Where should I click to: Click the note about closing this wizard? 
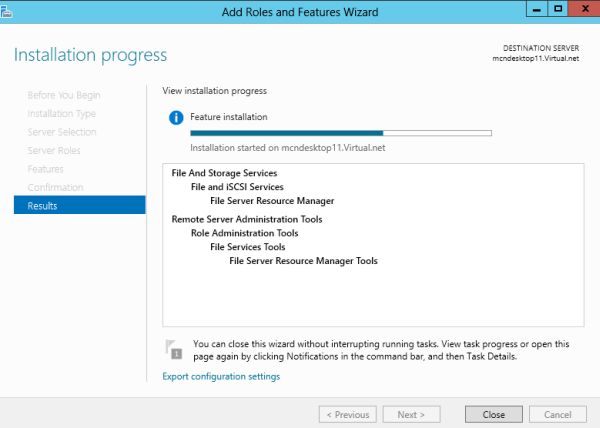(x=381, y=350)
